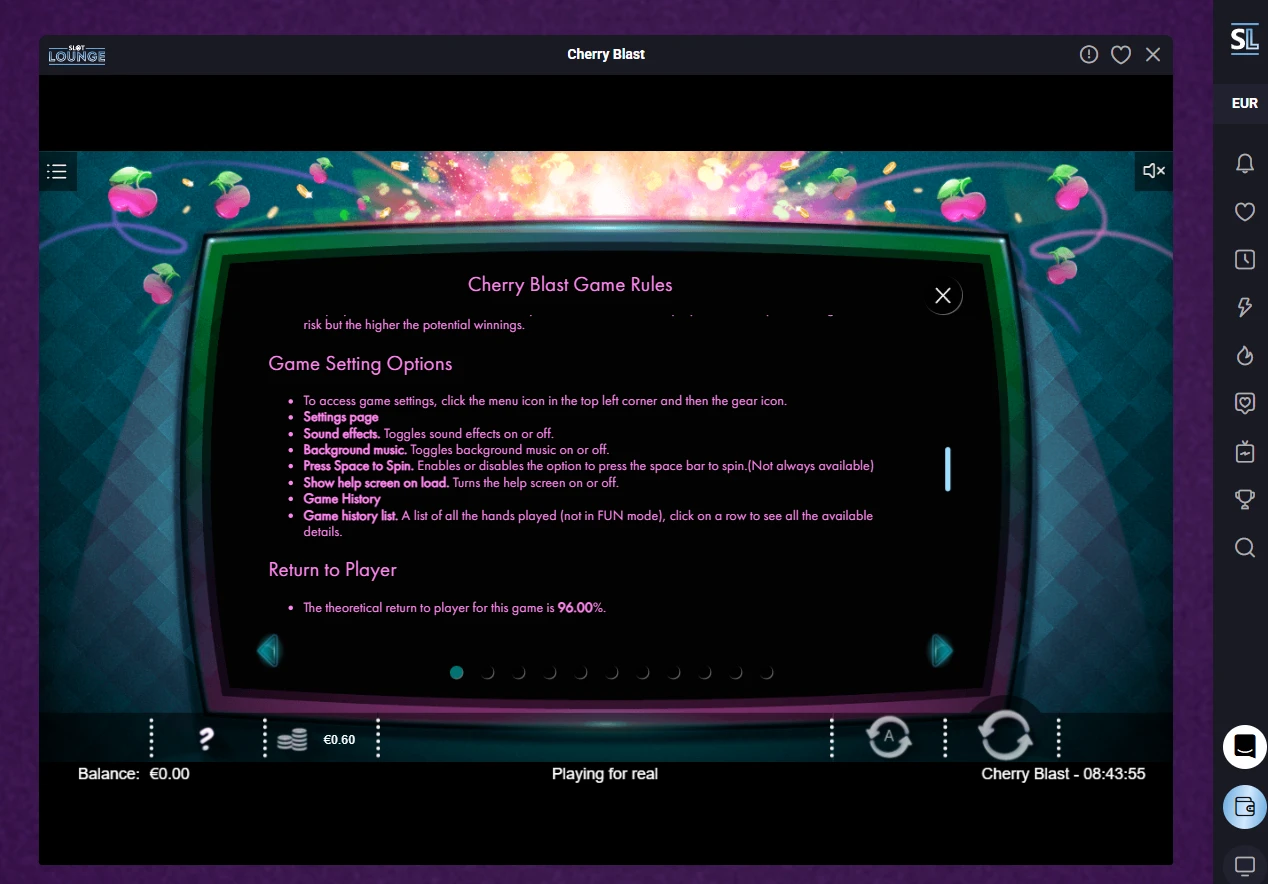Click the 'Press Space to Spin.' rule line
Viewport: 1268px width, 884px height.
coord(588,466)
